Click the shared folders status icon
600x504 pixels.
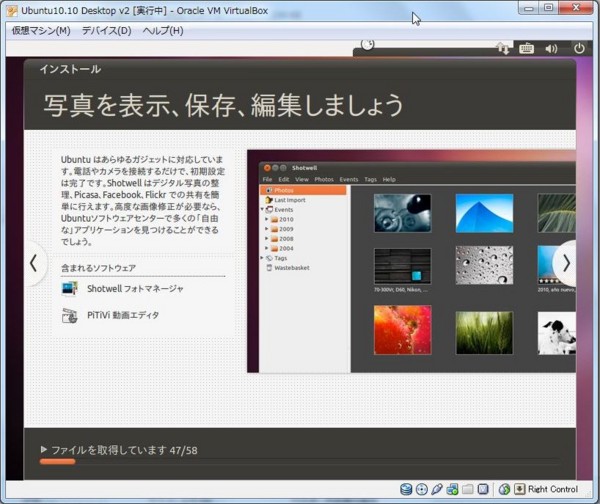point(467,489)
